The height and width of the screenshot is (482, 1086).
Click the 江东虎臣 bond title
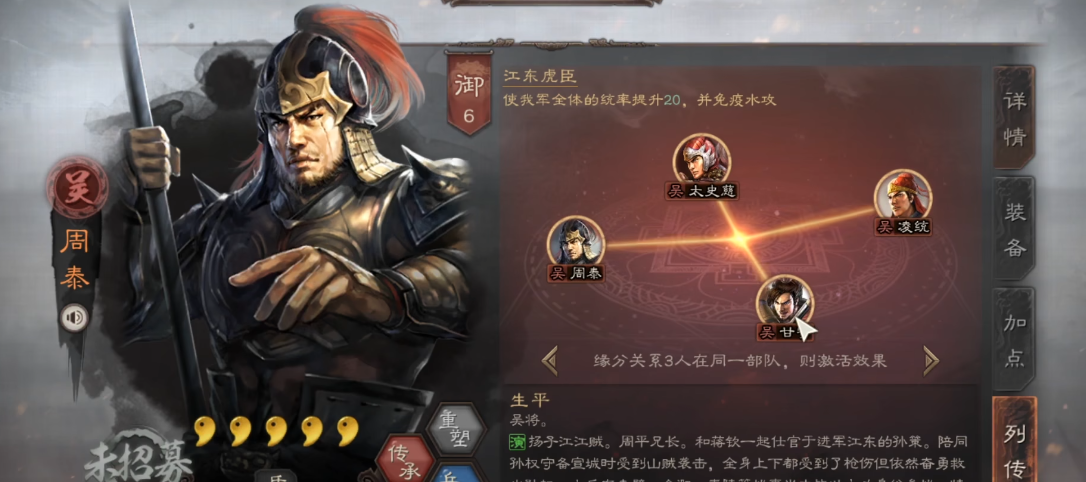point(540,76)
